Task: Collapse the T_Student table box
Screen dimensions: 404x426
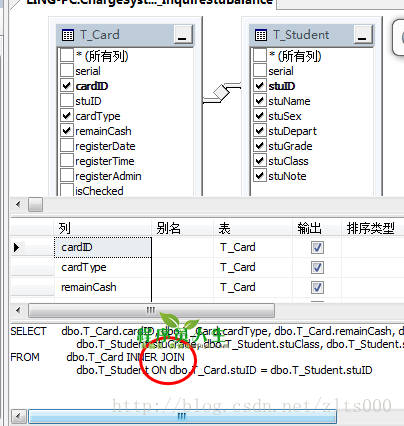Action: pos(363,35)
